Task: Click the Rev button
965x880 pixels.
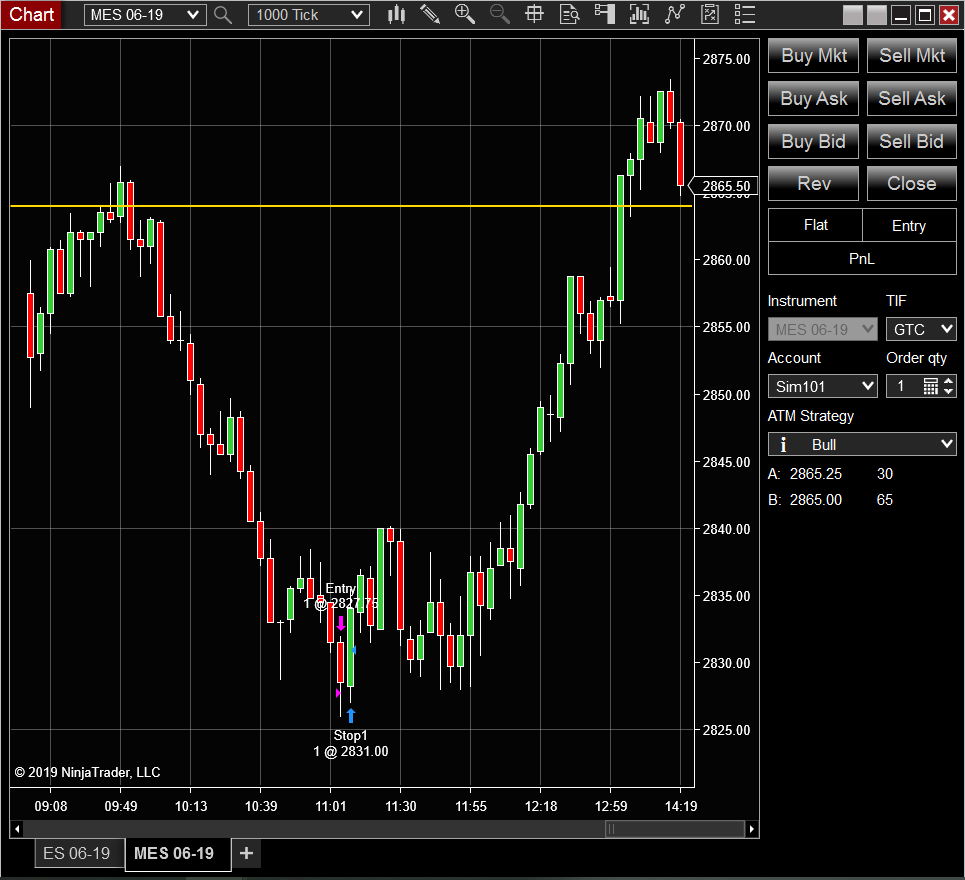Action: pyautogui.click(x=814, y=183)
